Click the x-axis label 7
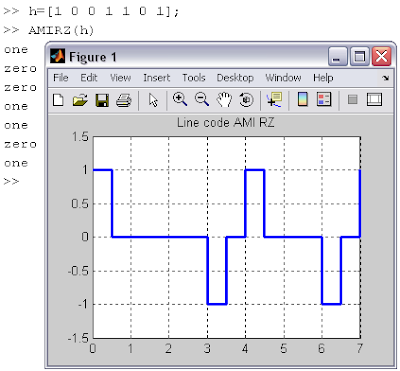Viewport: 400px width, 371px height. (359, 348)
